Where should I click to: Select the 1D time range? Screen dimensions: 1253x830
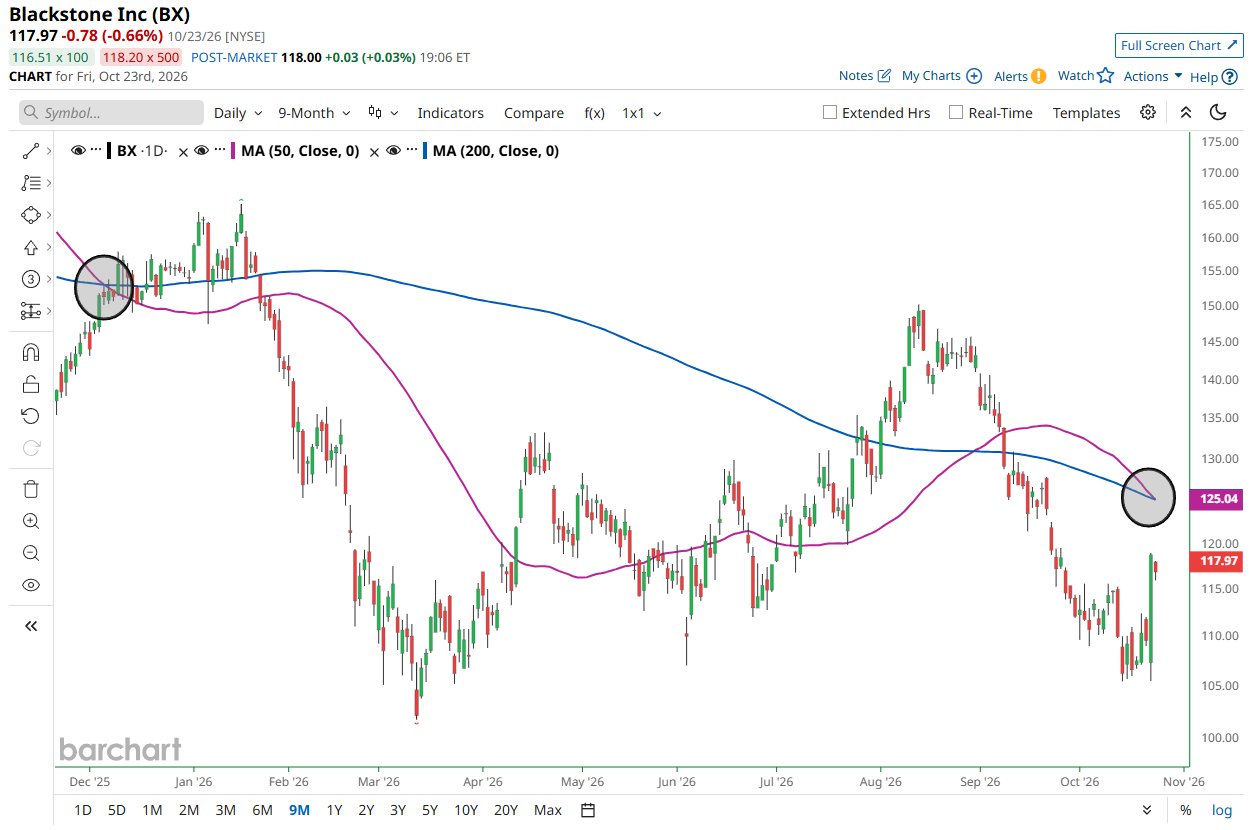click(x=84, y=810)
